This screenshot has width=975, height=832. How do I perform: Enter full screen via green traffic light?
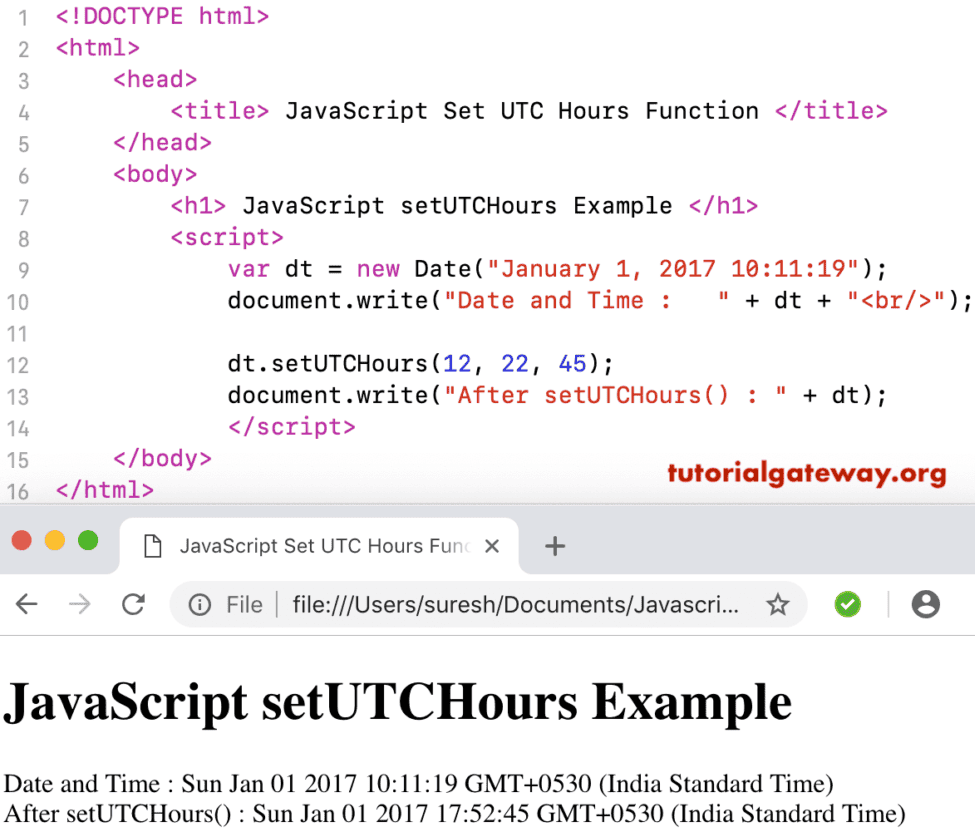pyautogui.click(x=88, y=539)
